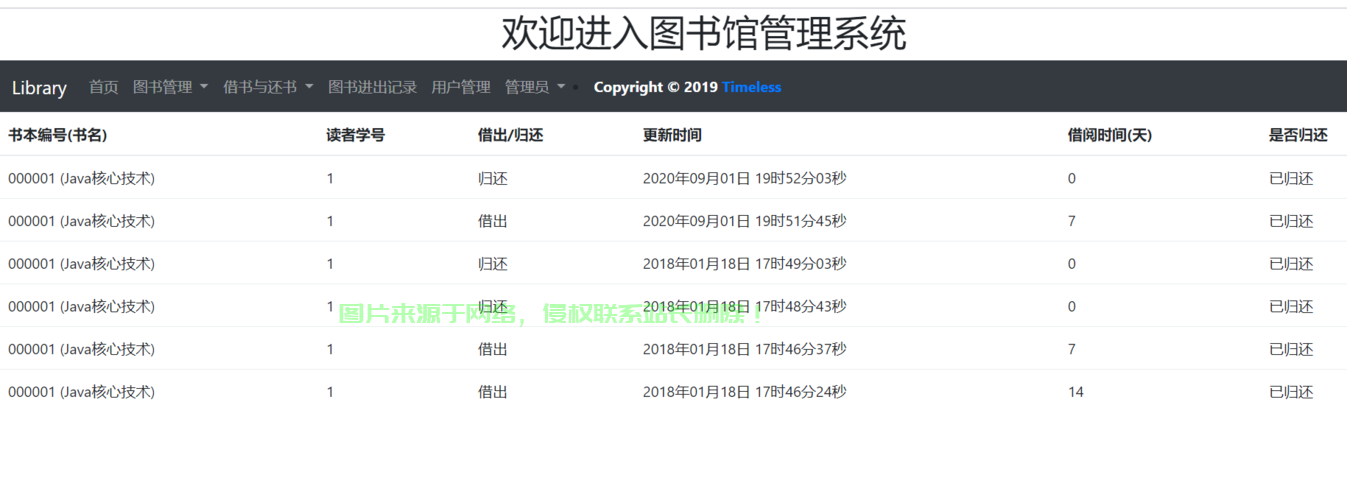Viewport: 1347px width, 500px height.
Task: Click the 更新时间 column header
Action: (x=671, y=135)
